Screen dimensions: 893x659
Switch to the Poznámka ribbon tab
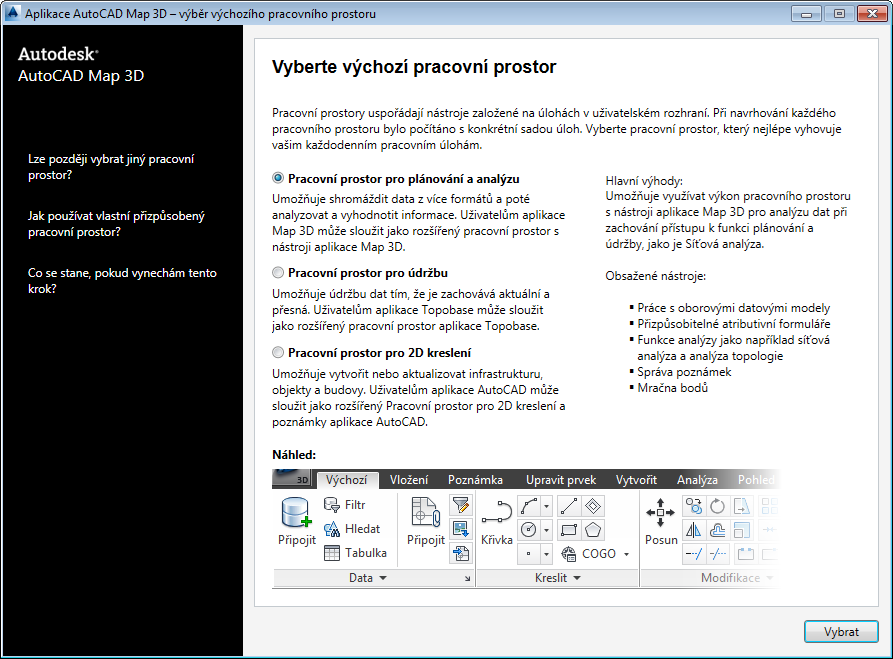pyautogui.click(x=475, y=480)
